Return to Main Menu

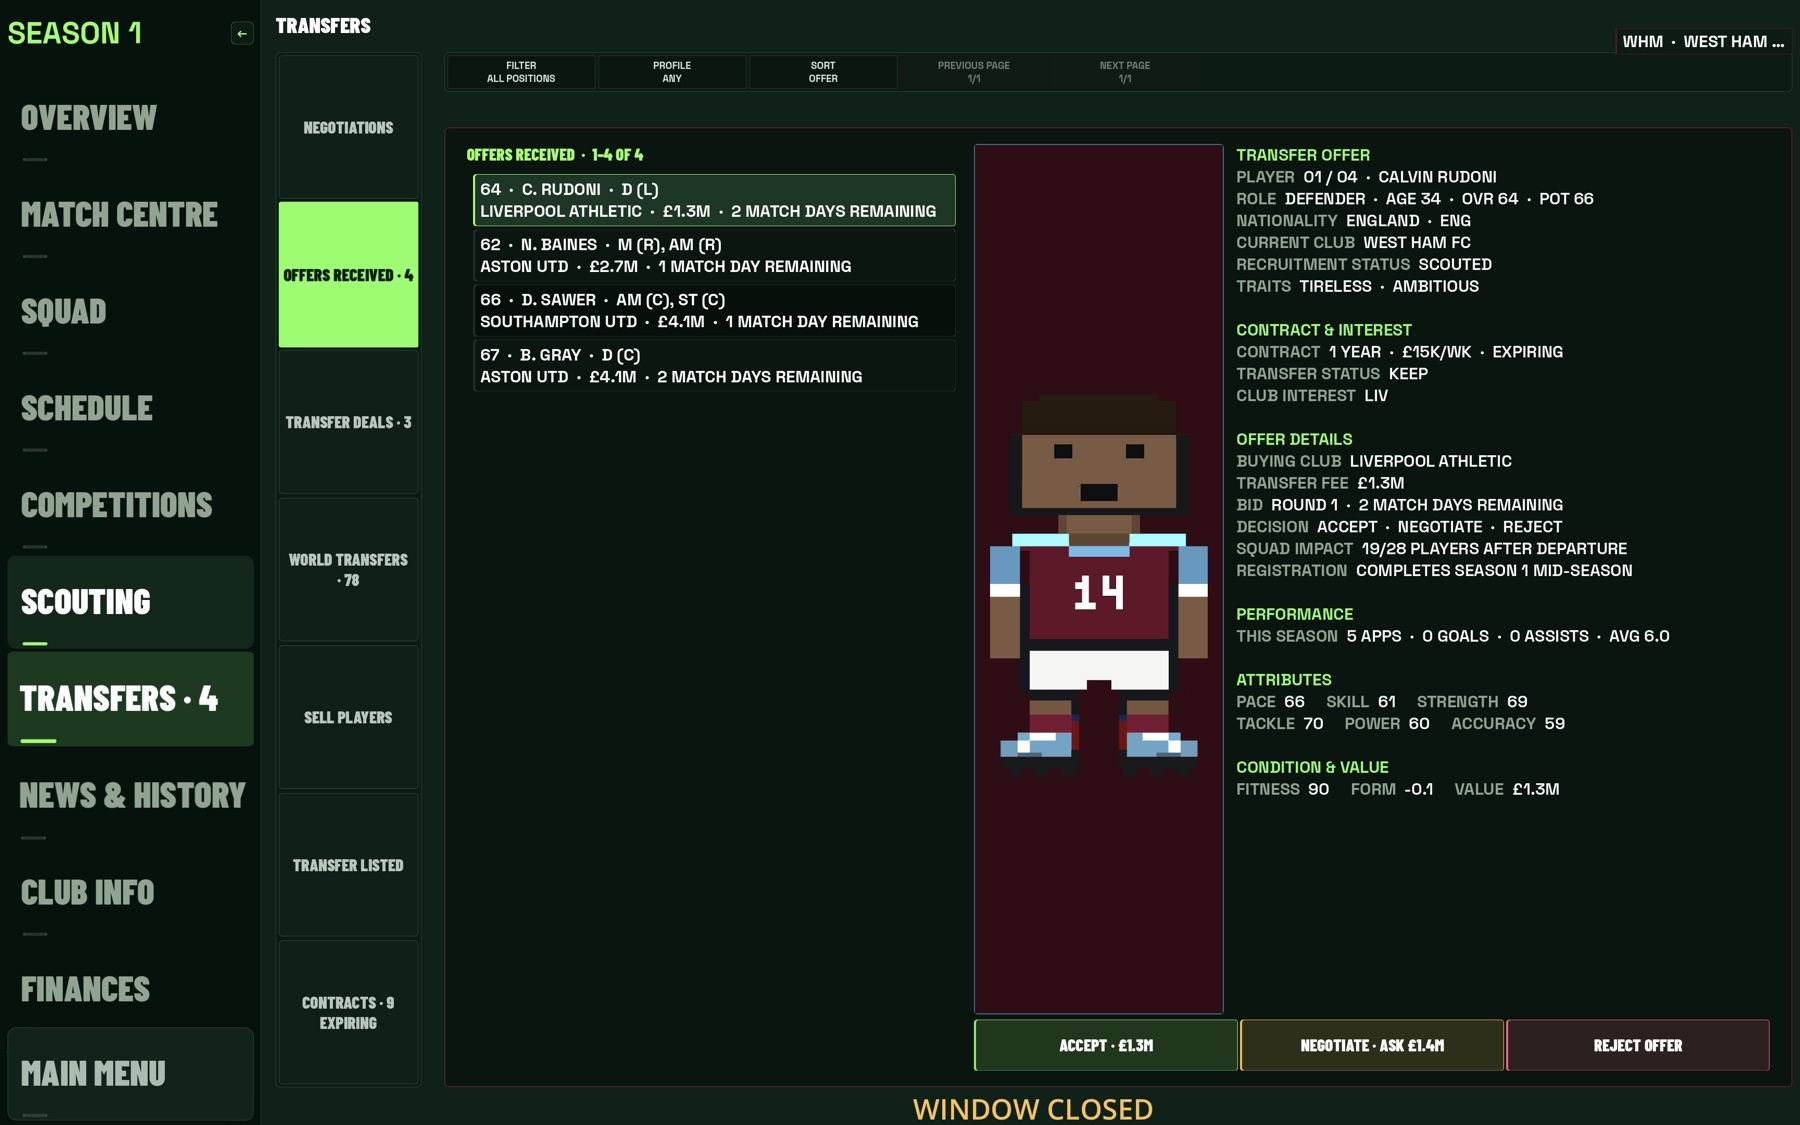(130, 1074)
